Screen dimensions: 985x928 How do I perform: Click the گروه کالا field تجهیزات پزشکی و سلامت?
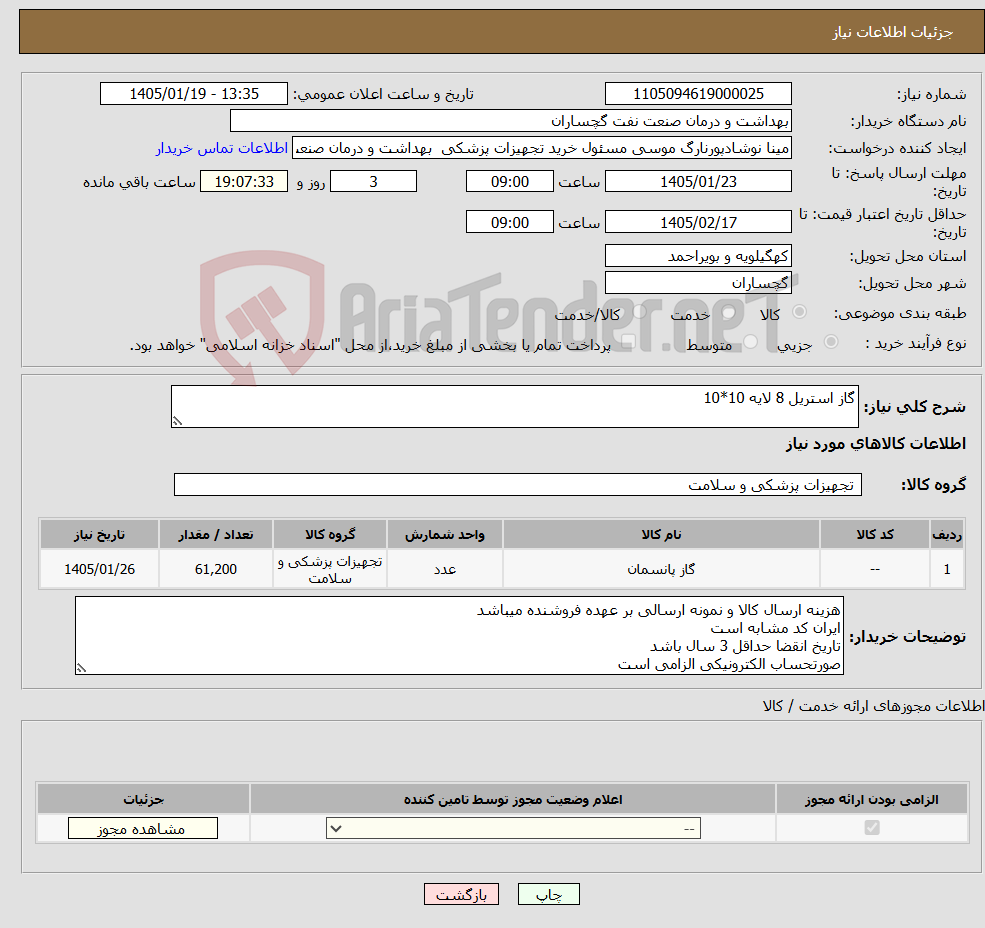pos(518,484)
